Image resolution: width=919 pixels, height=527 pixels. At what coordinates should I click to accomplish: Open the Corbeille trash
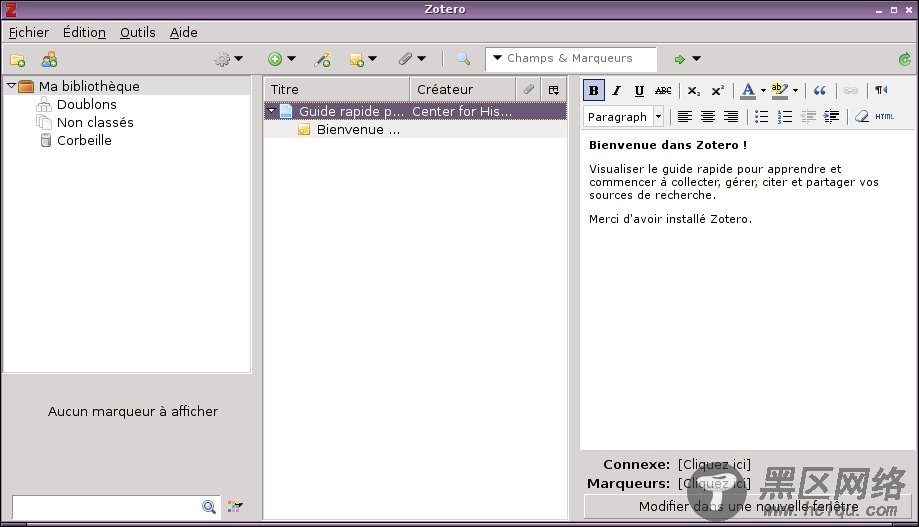(x=84, y=140)
